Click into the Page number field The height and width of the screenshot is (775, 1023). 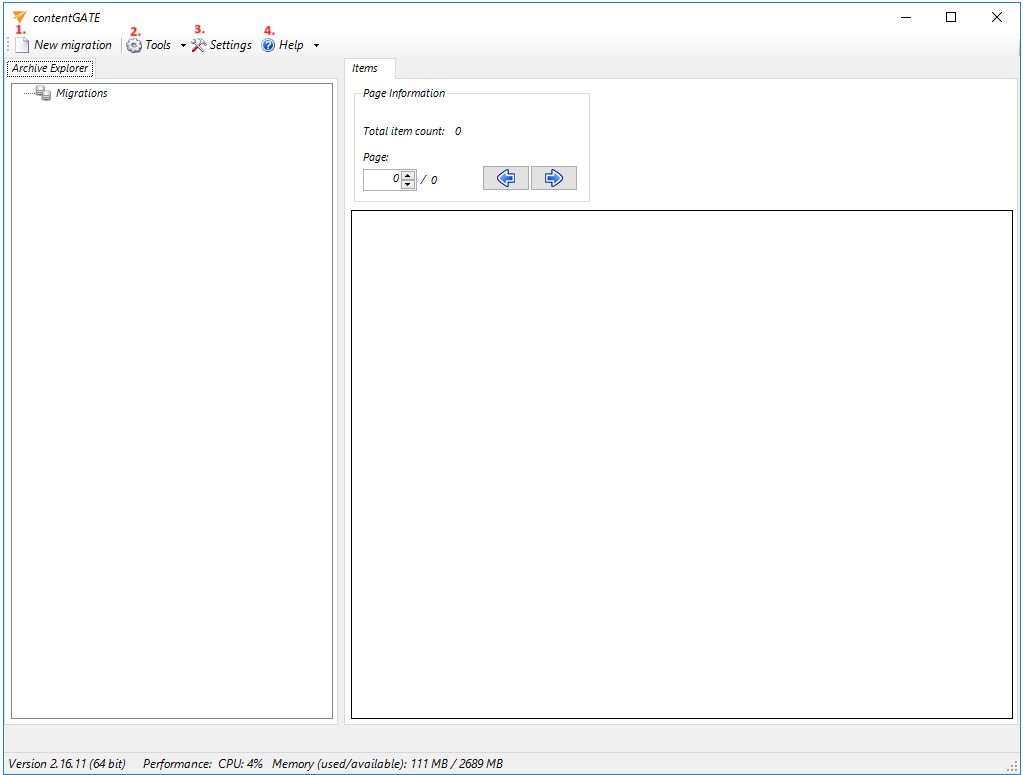pyautogui.click(x=382, y=180)
